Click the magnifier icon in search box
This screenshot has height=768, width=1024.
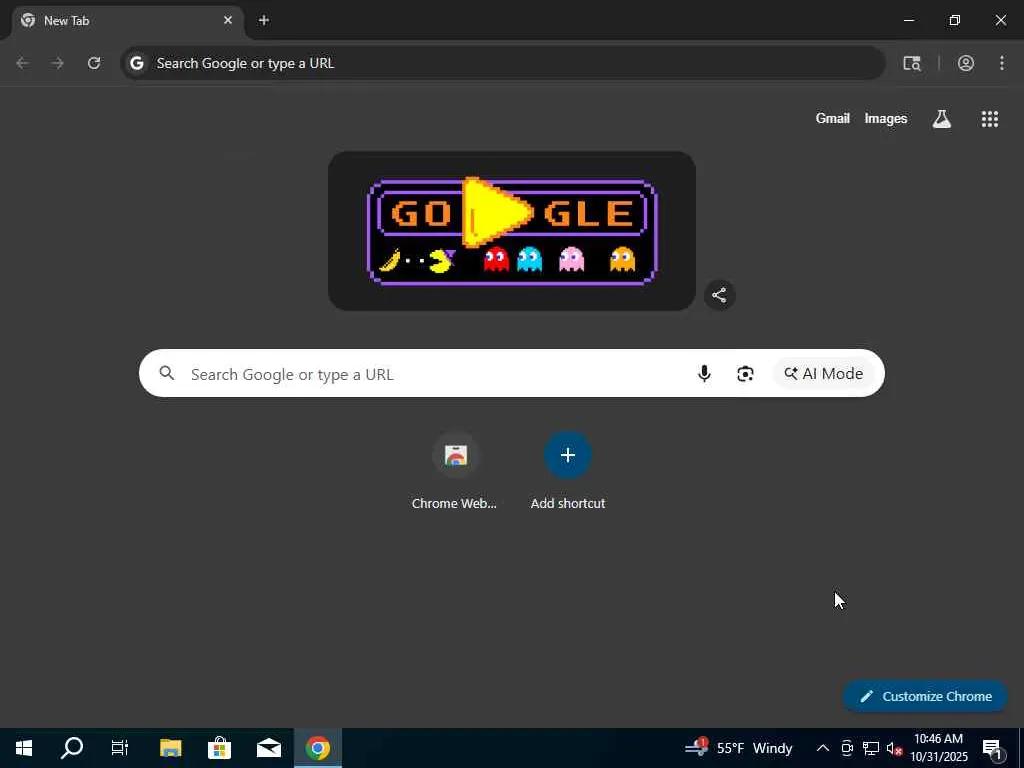tap(167, 373)
